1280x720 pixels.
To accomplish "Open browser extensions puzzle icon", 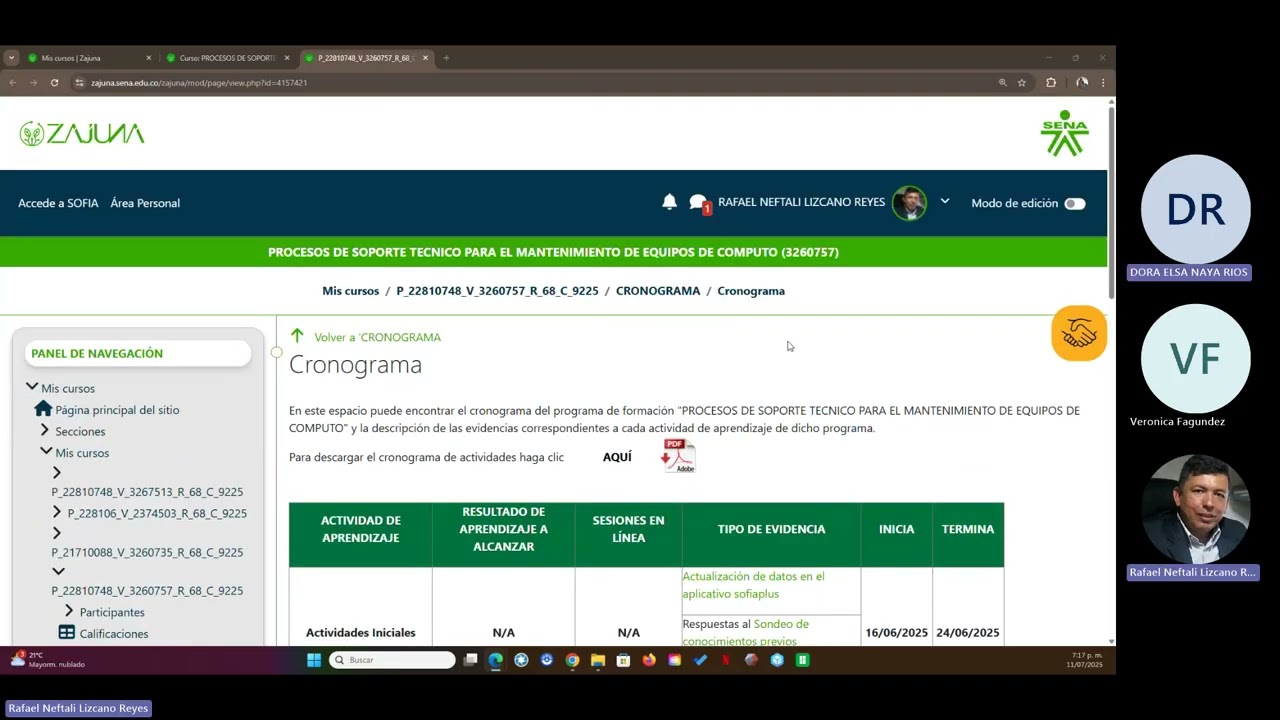I will pos(1051,83).
